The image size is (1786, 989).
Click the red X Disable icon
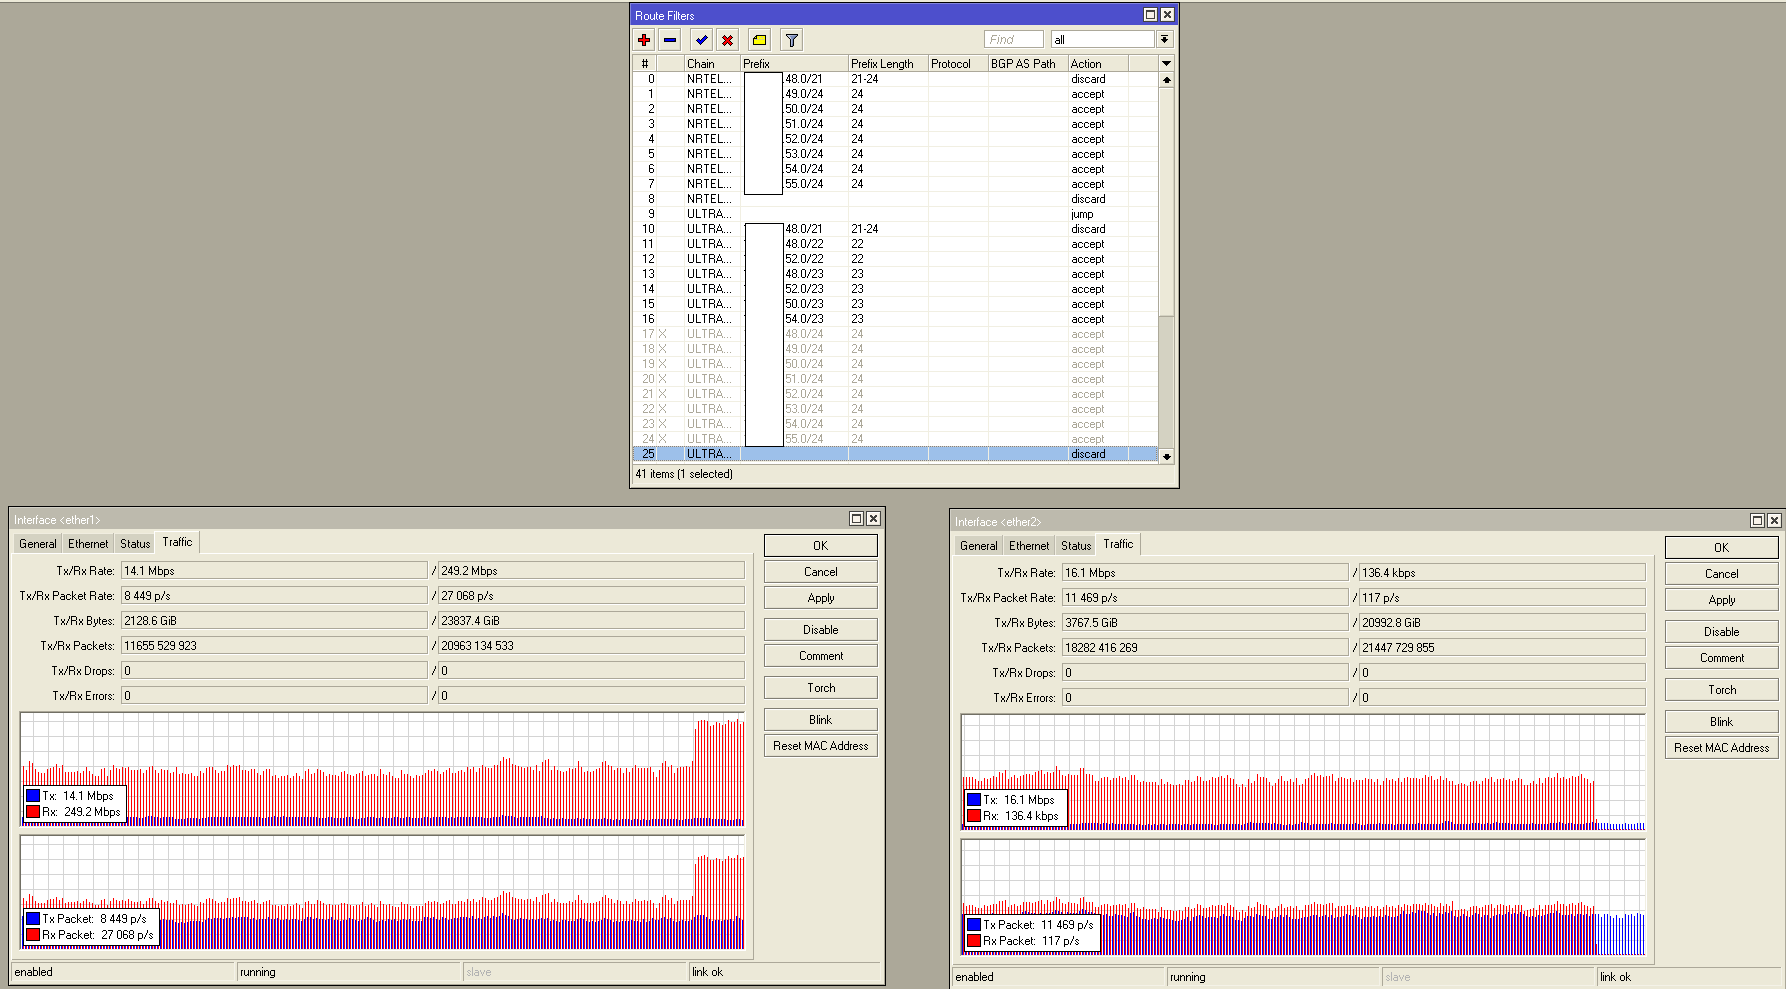tap(728, 40)
